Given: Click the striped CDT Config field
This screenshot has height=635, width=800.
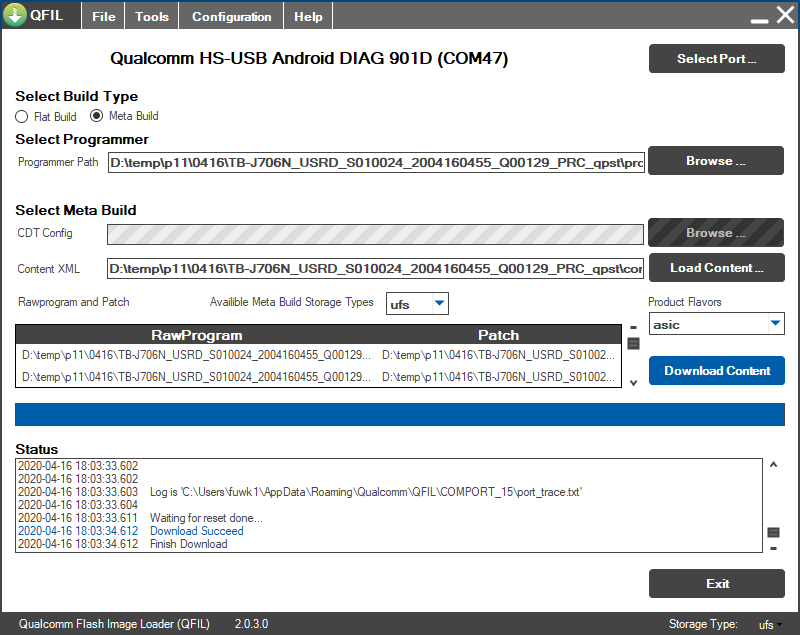Looking at the screenshot, I should tap(375, 234).
